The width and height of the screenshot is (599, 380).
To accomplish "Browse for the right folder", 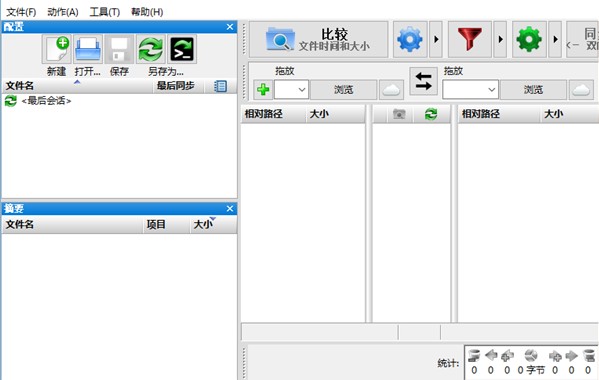I will pyautogui.click(x=533, y=90).
